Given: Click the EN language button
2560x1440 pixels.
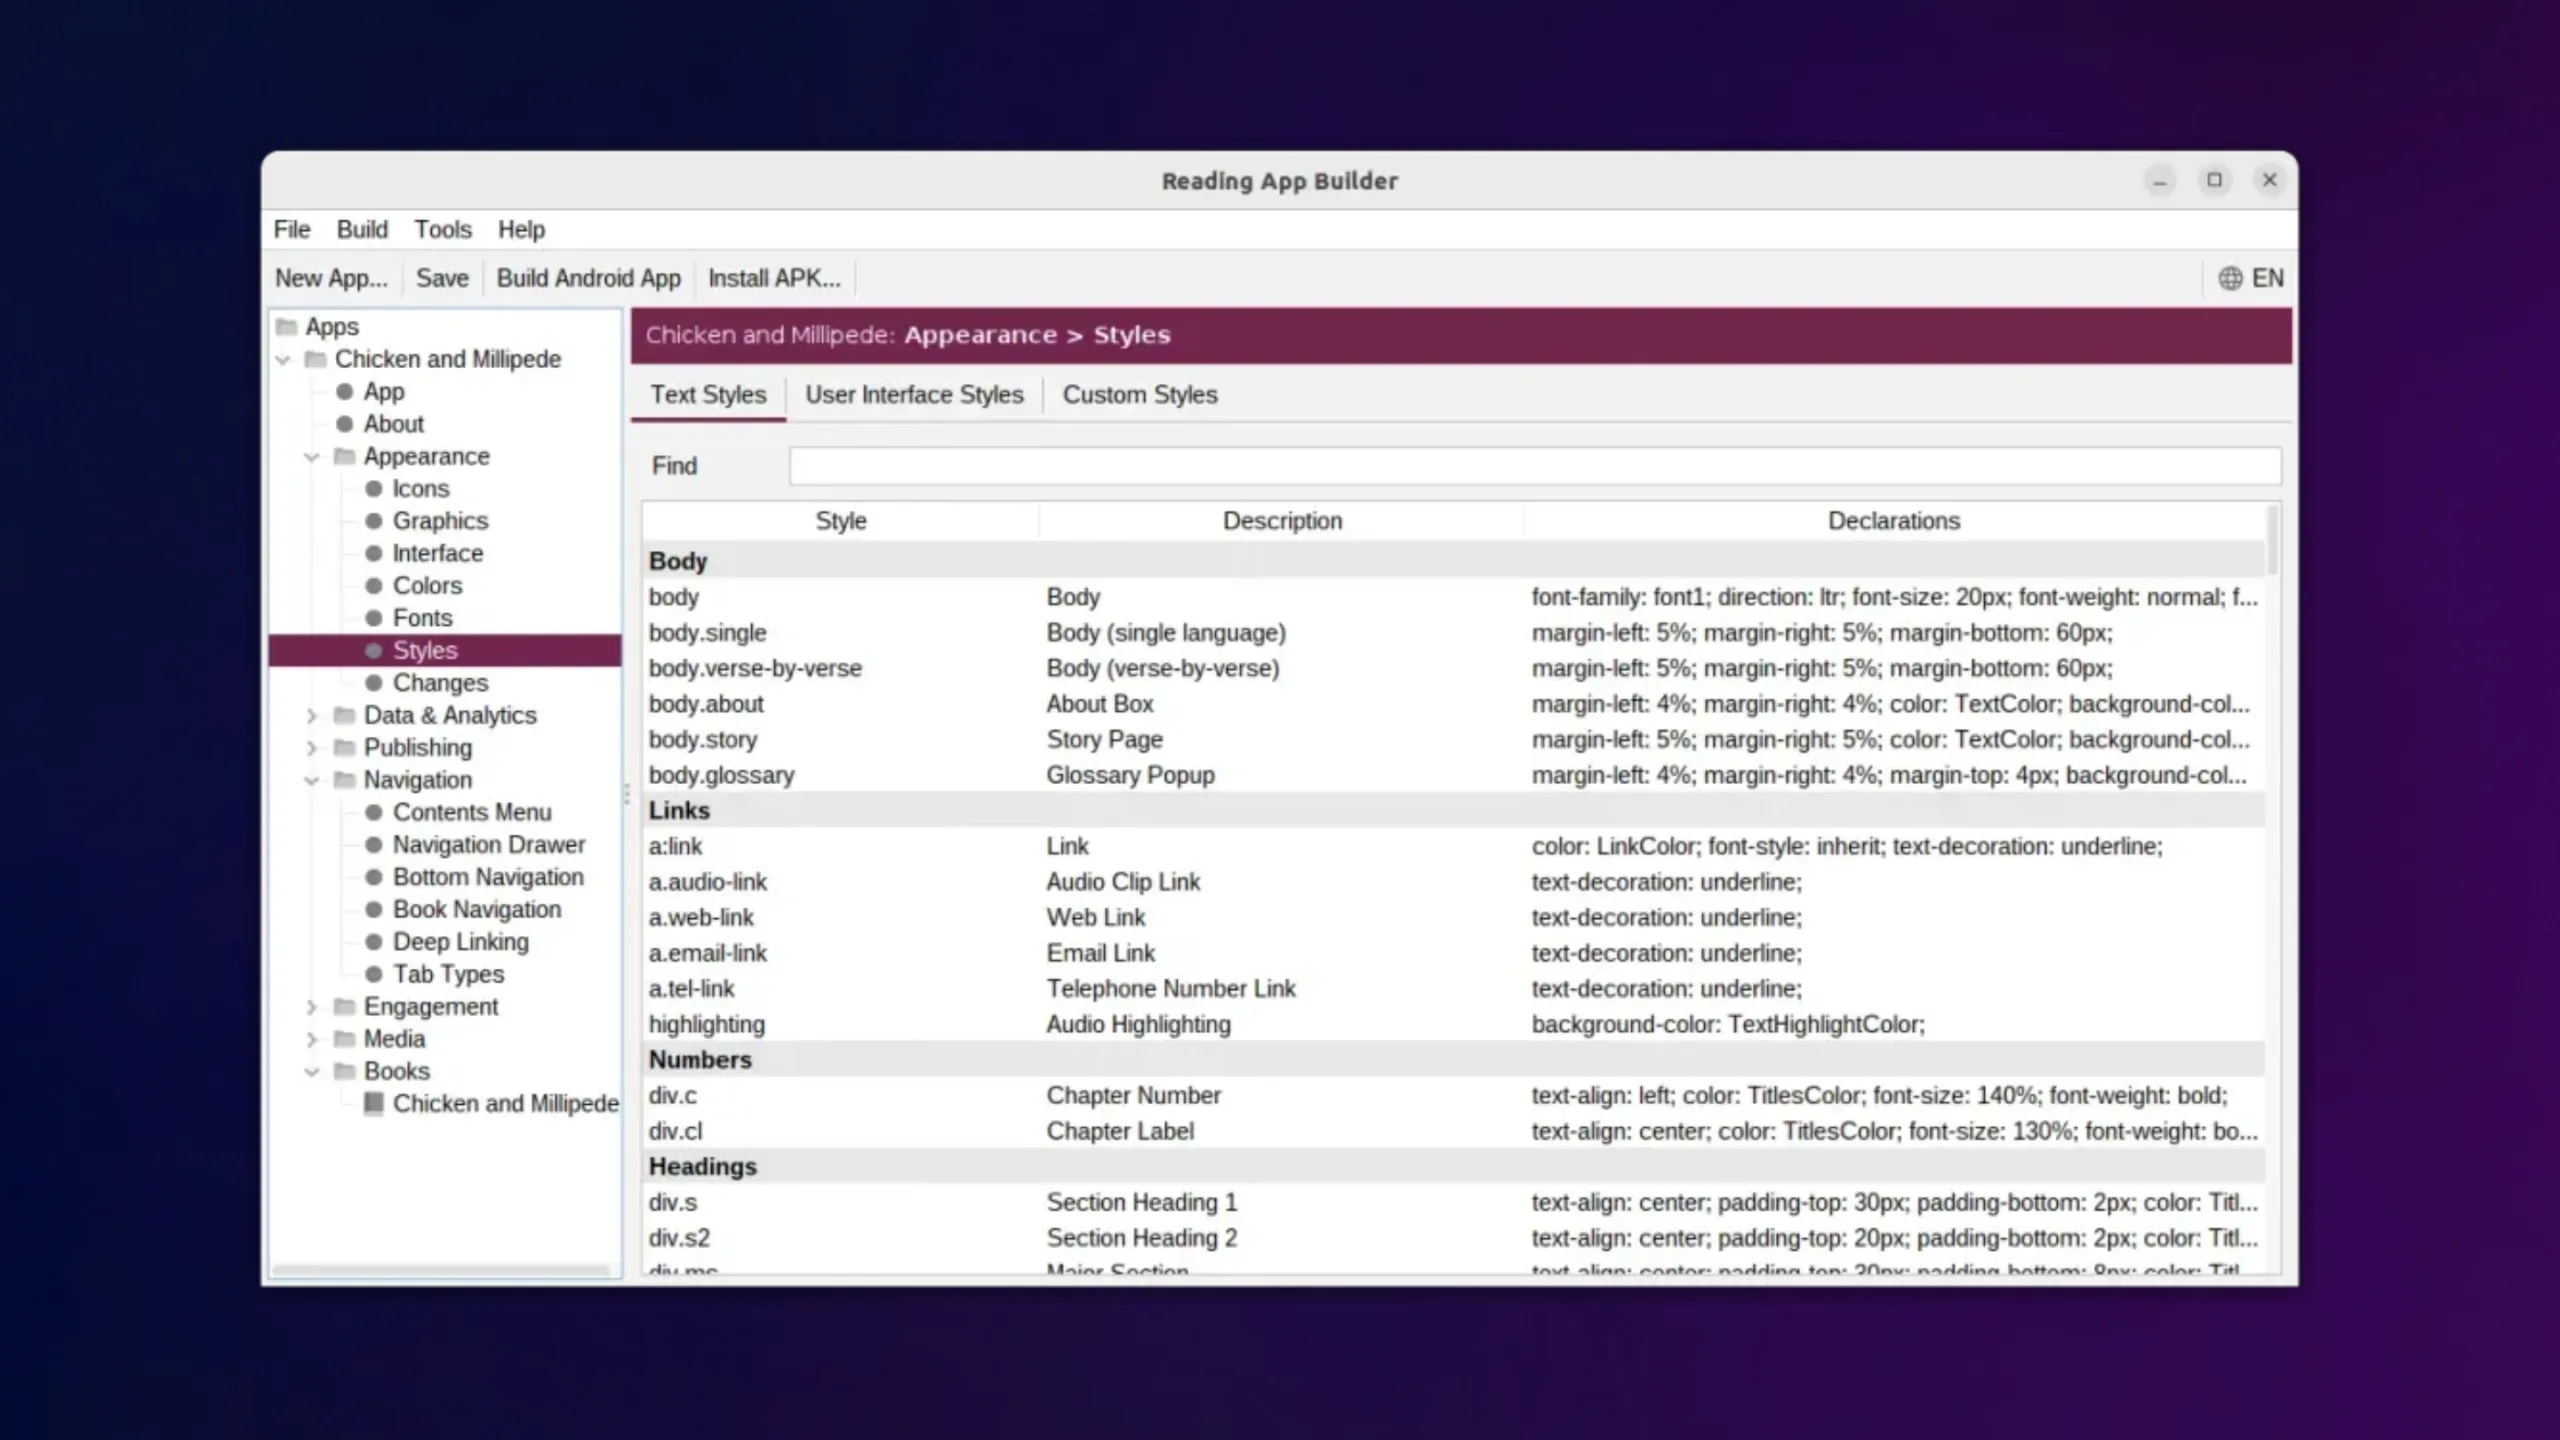Looking at the screenshot, I should (2267, 278).
